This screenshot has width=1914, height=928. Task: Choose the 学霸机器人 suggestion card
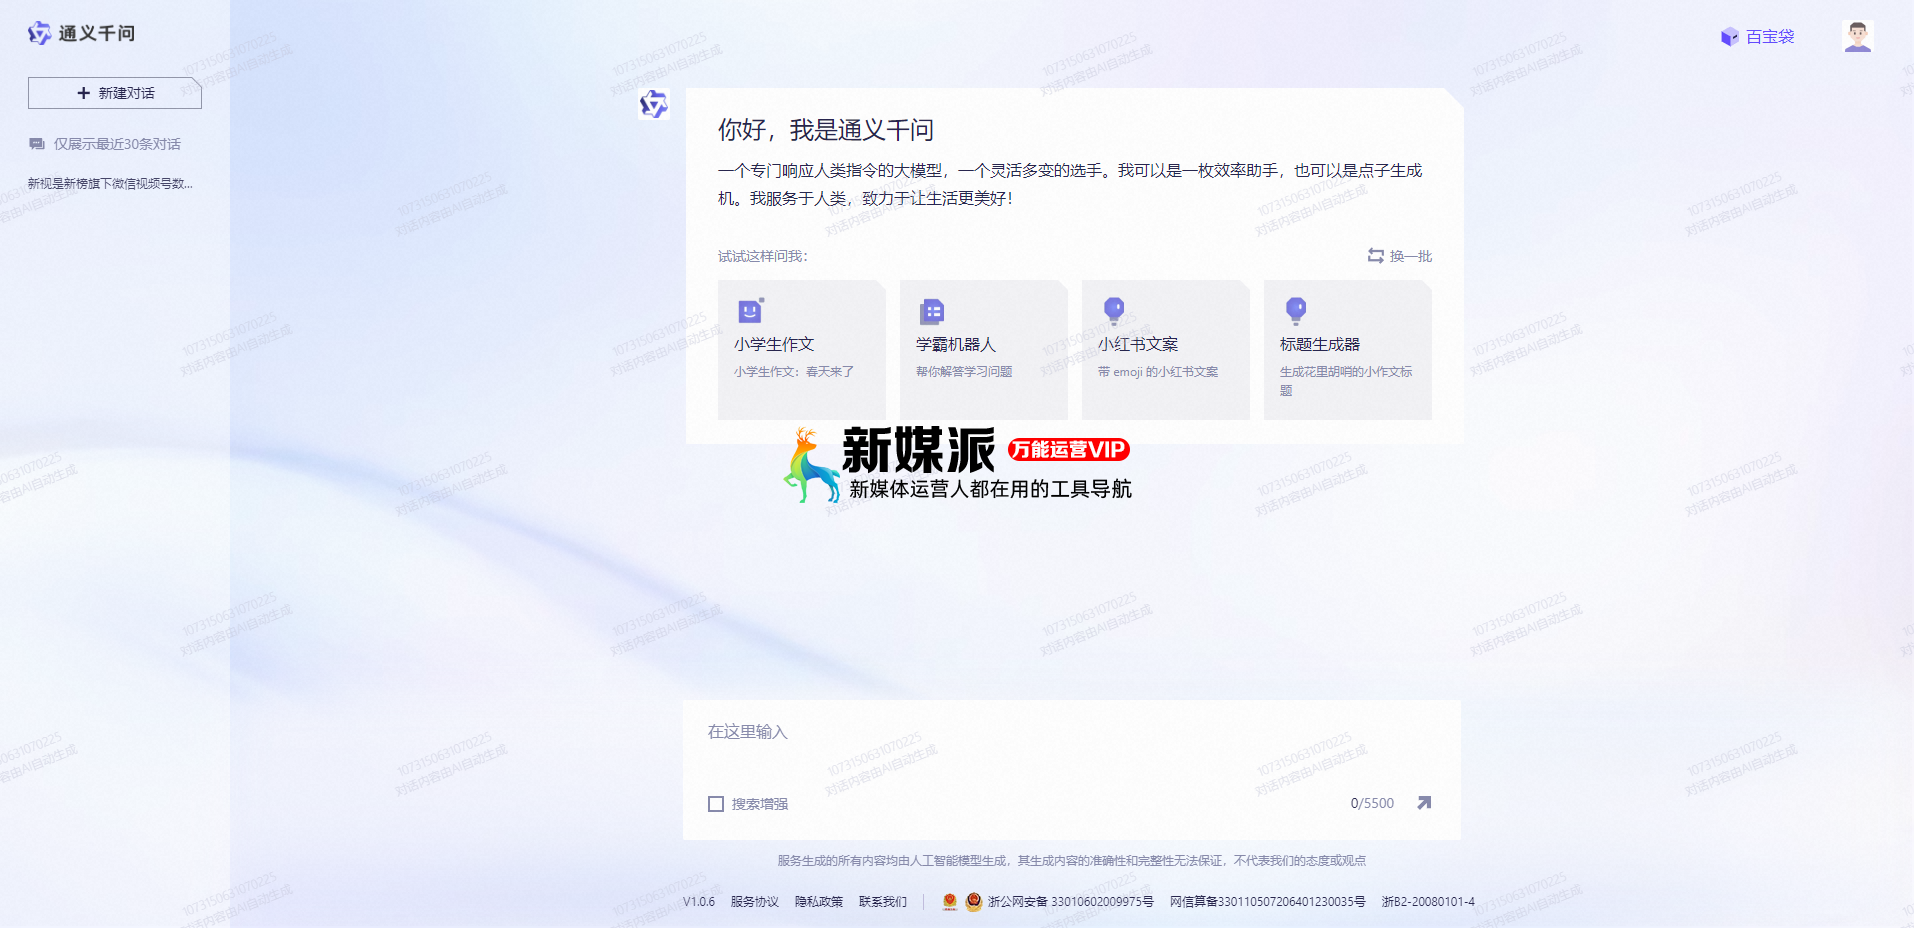984,350
